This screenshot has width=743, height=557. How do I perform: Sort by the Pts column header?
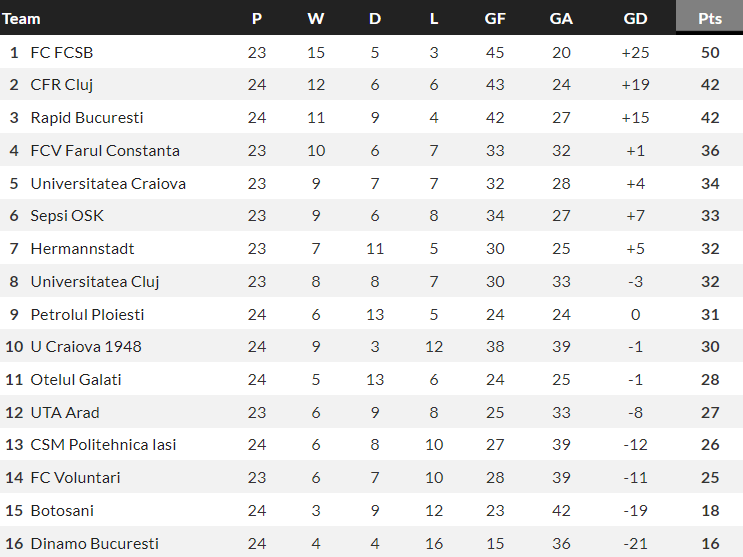click(710, 18)
